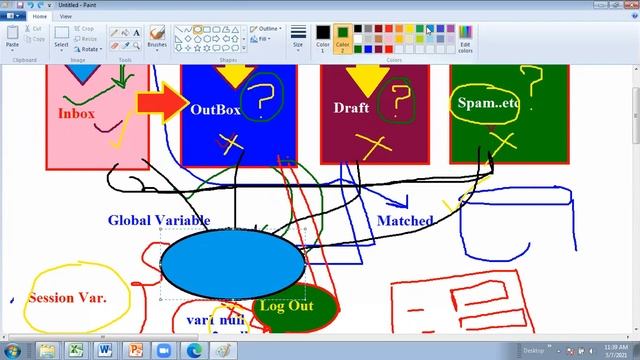Viewport: 640px width, 360px height.
Task: Click the Undo arrow in title bar
Action: point(30,5)
